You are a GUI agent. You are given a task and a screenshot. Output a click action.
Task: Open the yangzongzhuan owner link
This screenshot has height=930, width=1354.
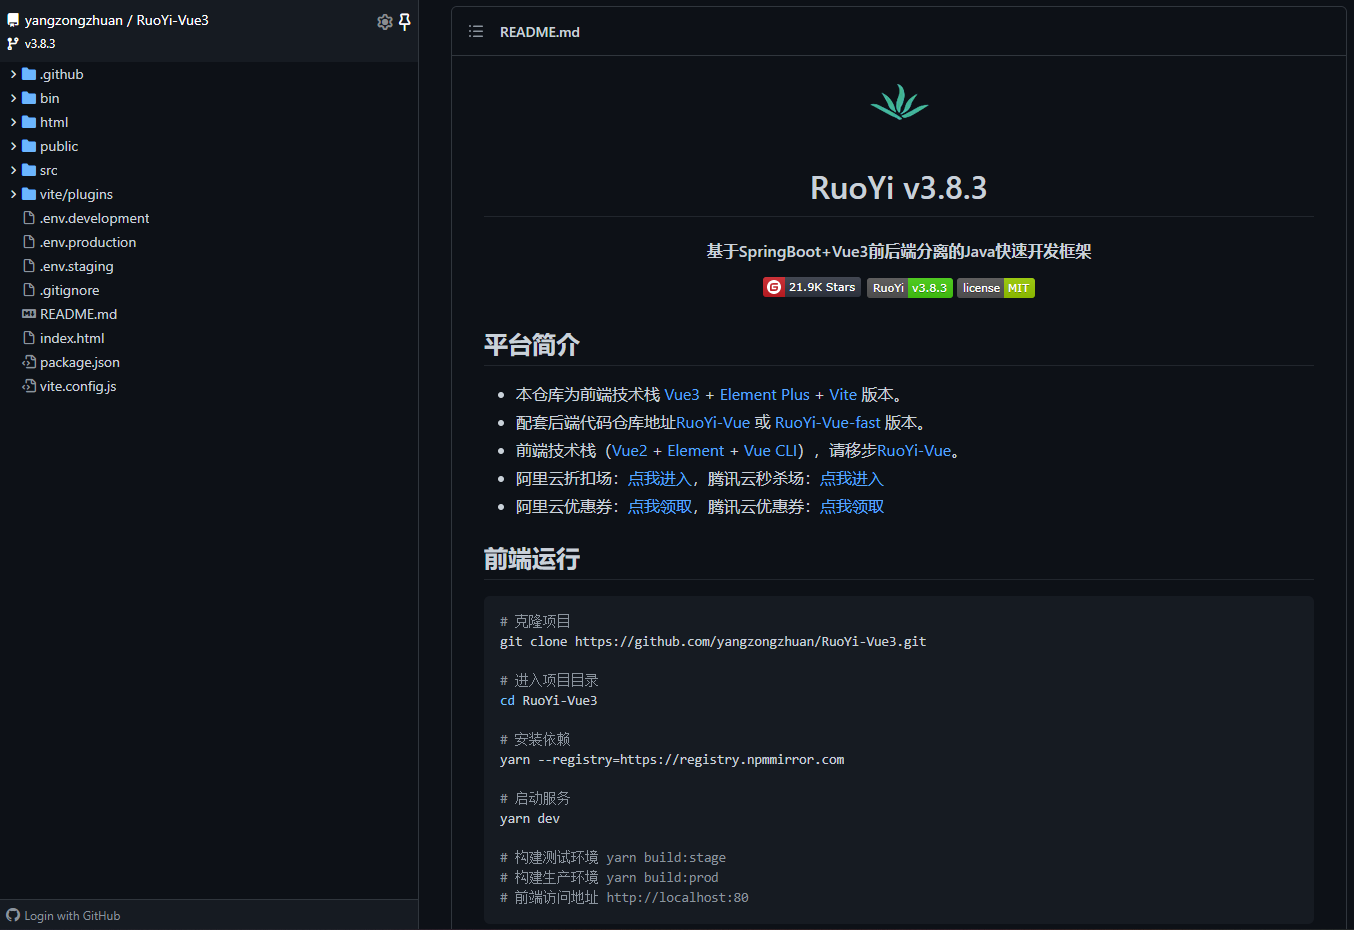tap(74, 20)
